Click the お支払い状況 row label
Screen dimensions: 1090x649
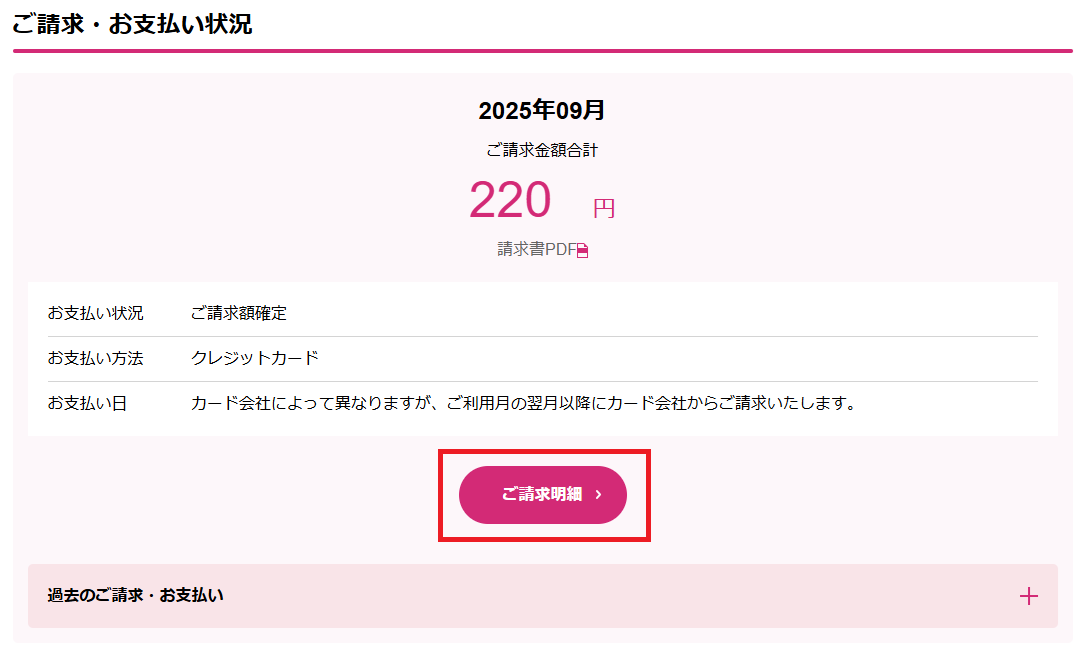[x=96, y=313]
